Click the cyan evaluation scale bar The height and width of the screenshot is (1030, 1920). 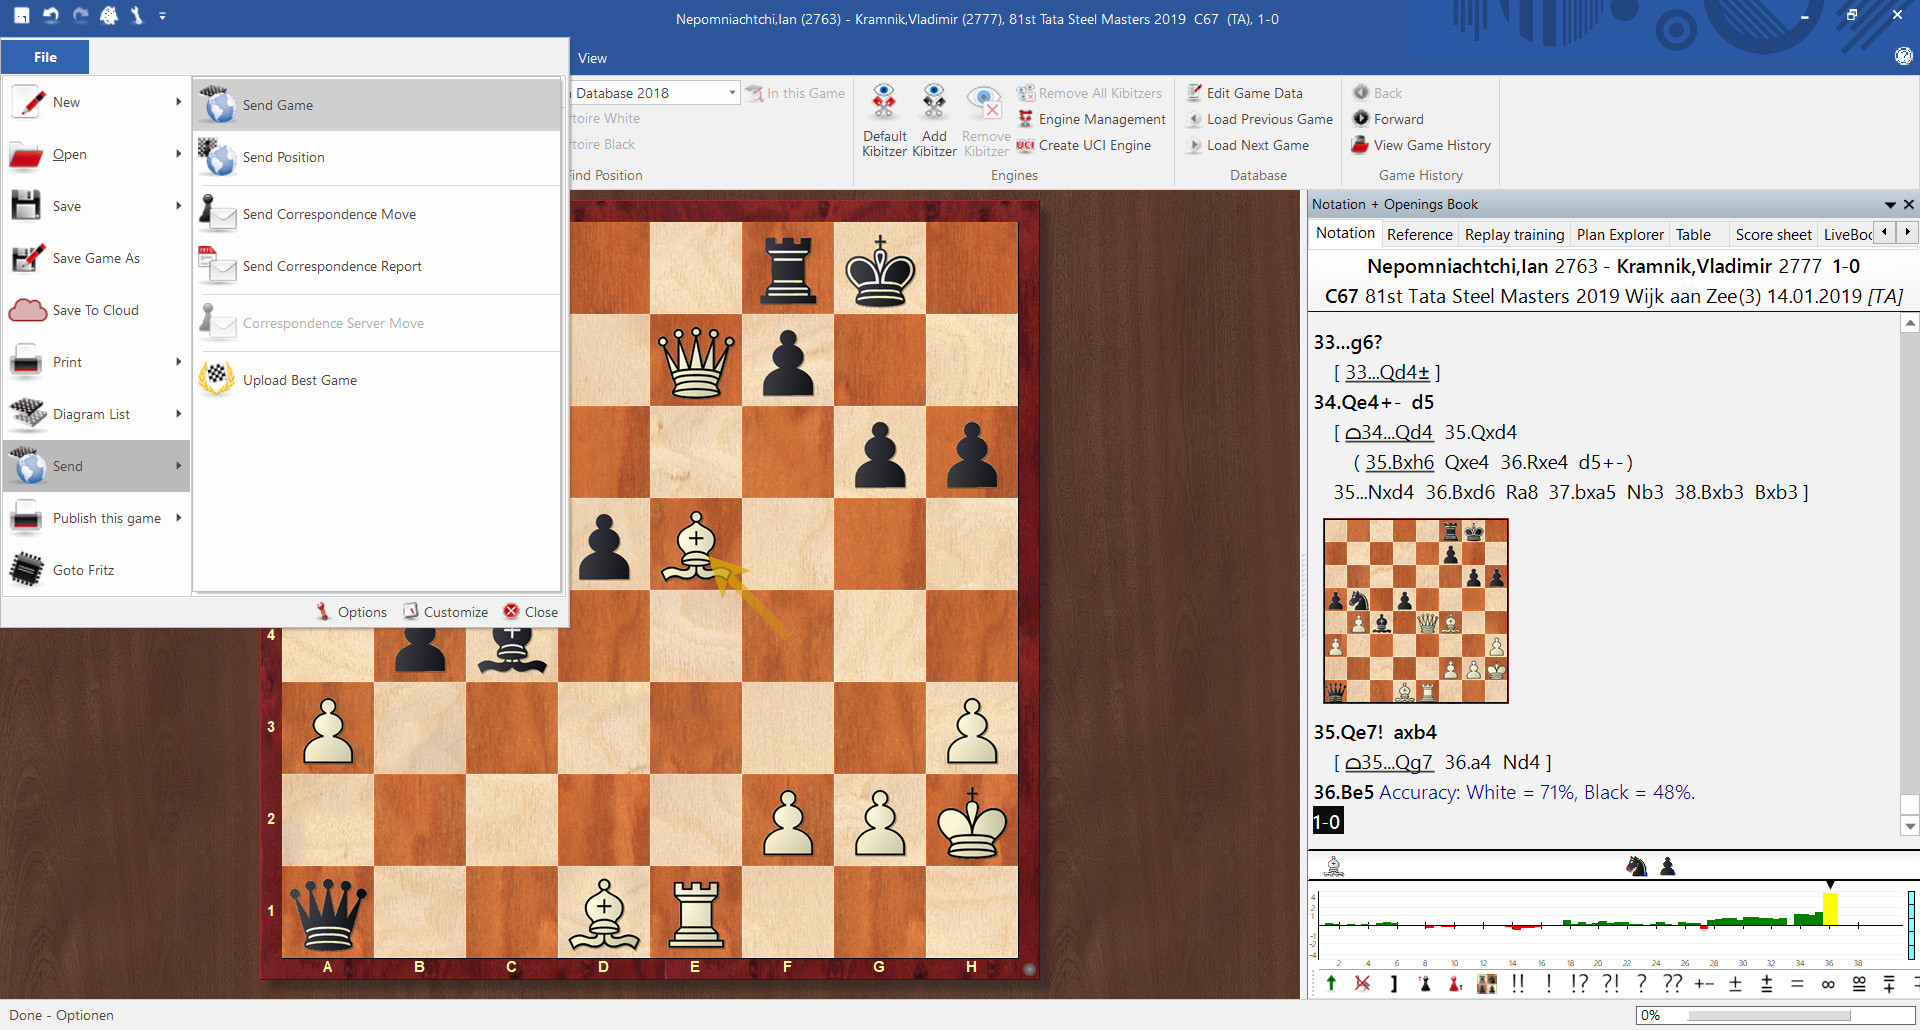tap(1911, 924)
